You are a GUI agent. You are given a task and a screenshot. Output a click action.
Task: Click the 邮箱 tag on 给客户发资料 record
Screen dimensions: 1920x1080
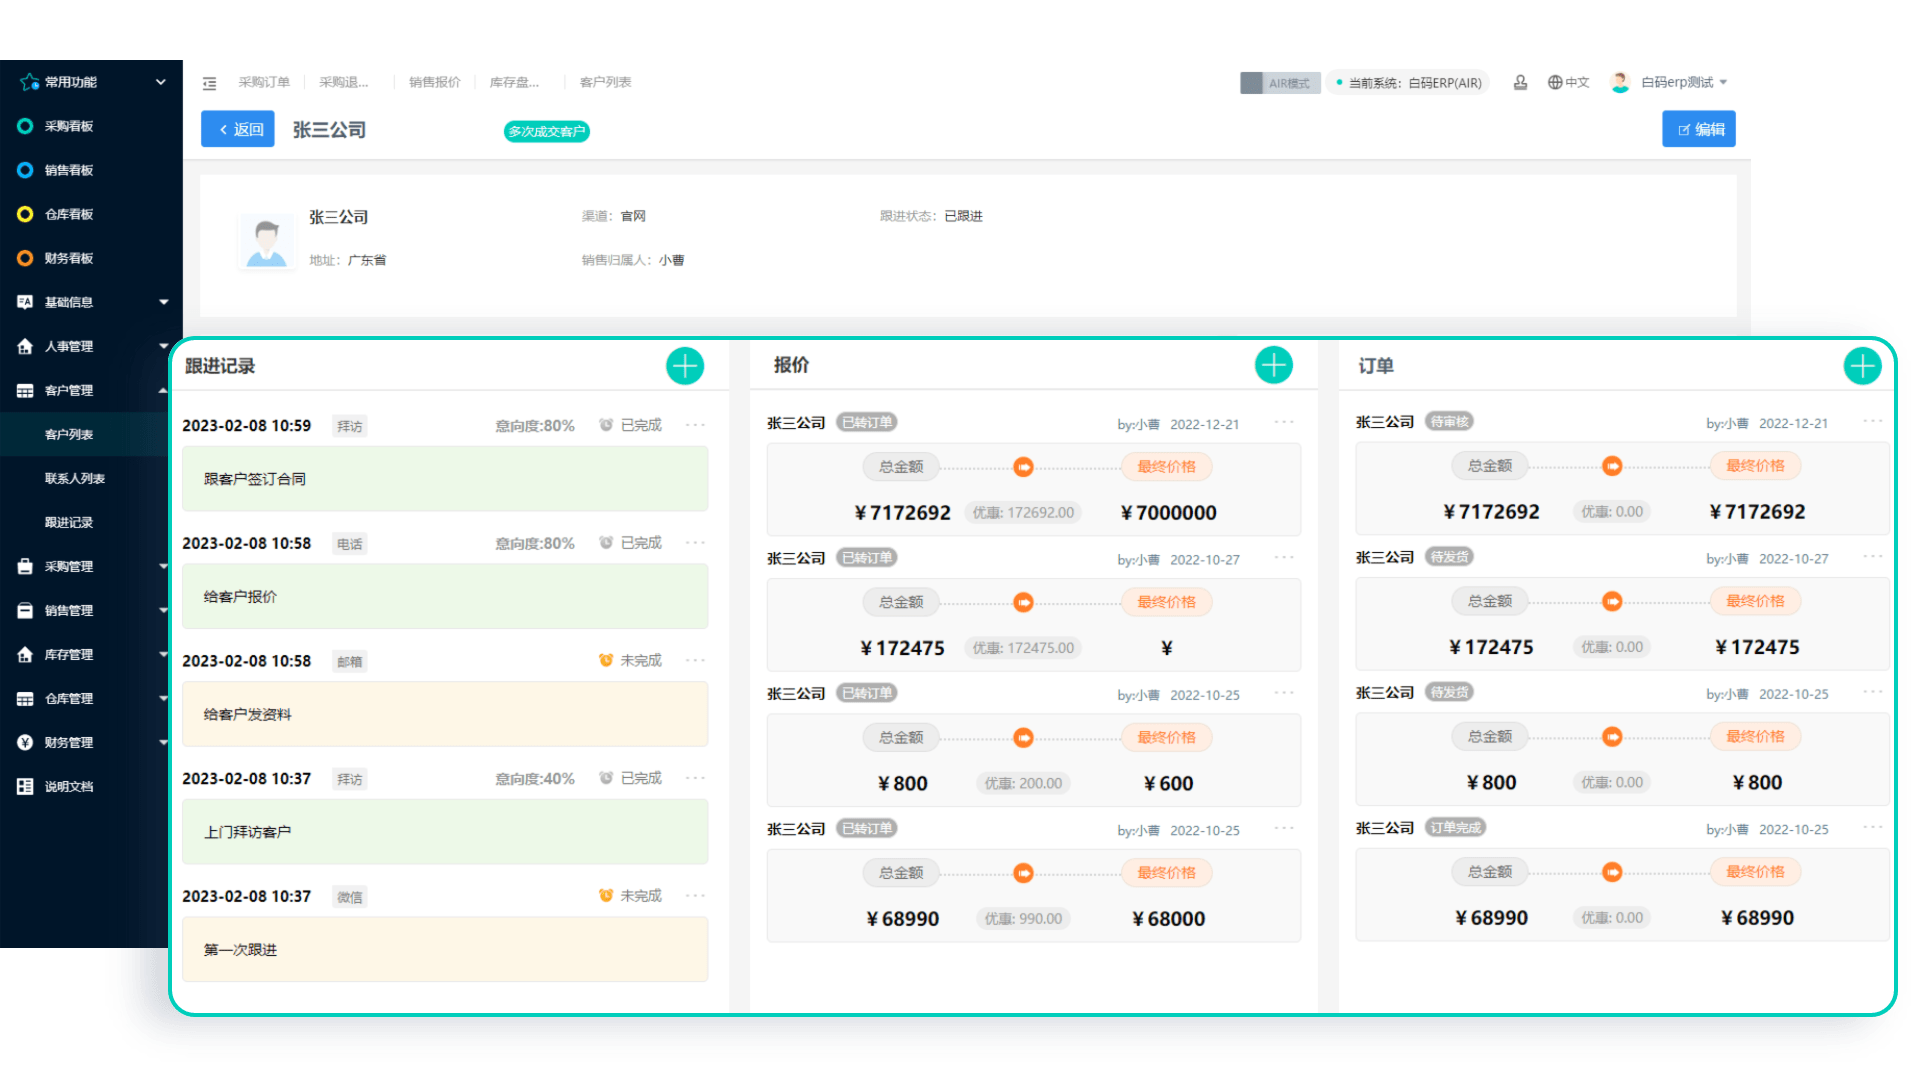[349, 662]
